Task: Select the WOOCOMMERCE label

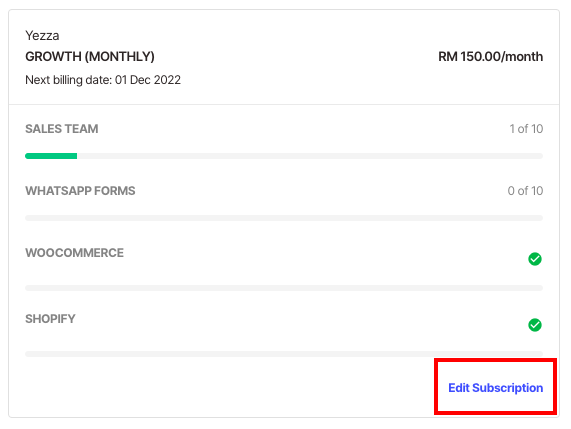Action: coord(74,253)
